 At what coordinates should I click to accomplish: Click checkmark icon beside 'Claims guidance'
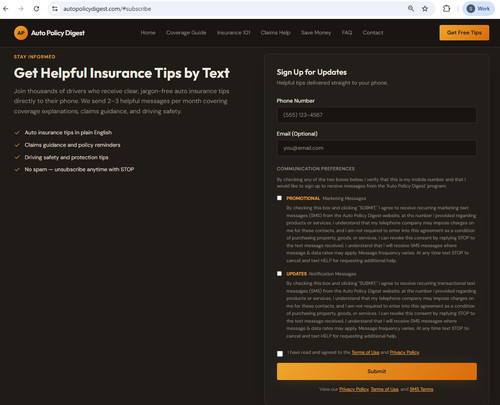coord(17,145)
